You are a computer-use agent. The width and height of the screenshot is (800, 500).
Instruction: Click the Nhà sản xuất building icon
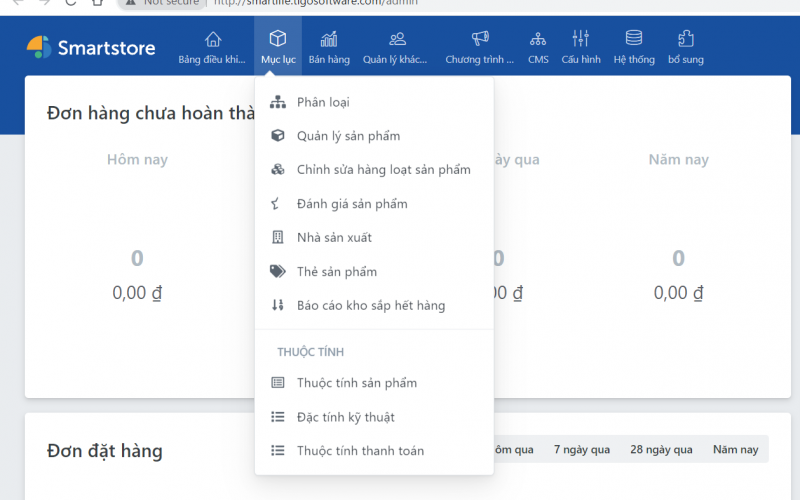(278, 237)
